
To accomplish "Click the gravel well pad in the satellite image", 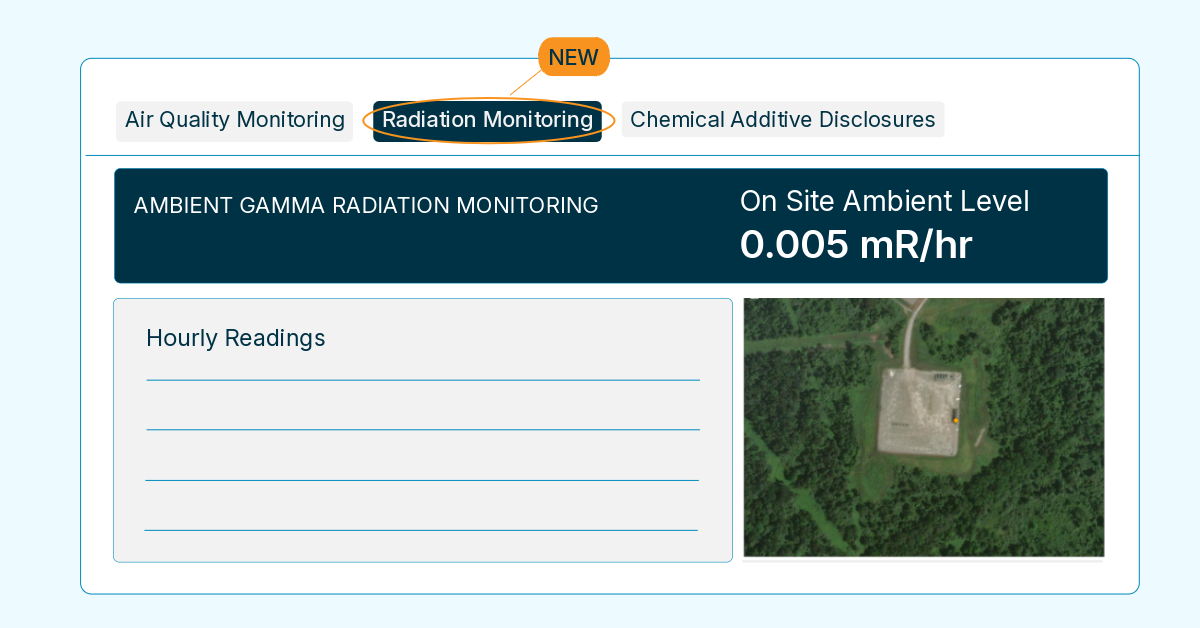I will 918,412.
